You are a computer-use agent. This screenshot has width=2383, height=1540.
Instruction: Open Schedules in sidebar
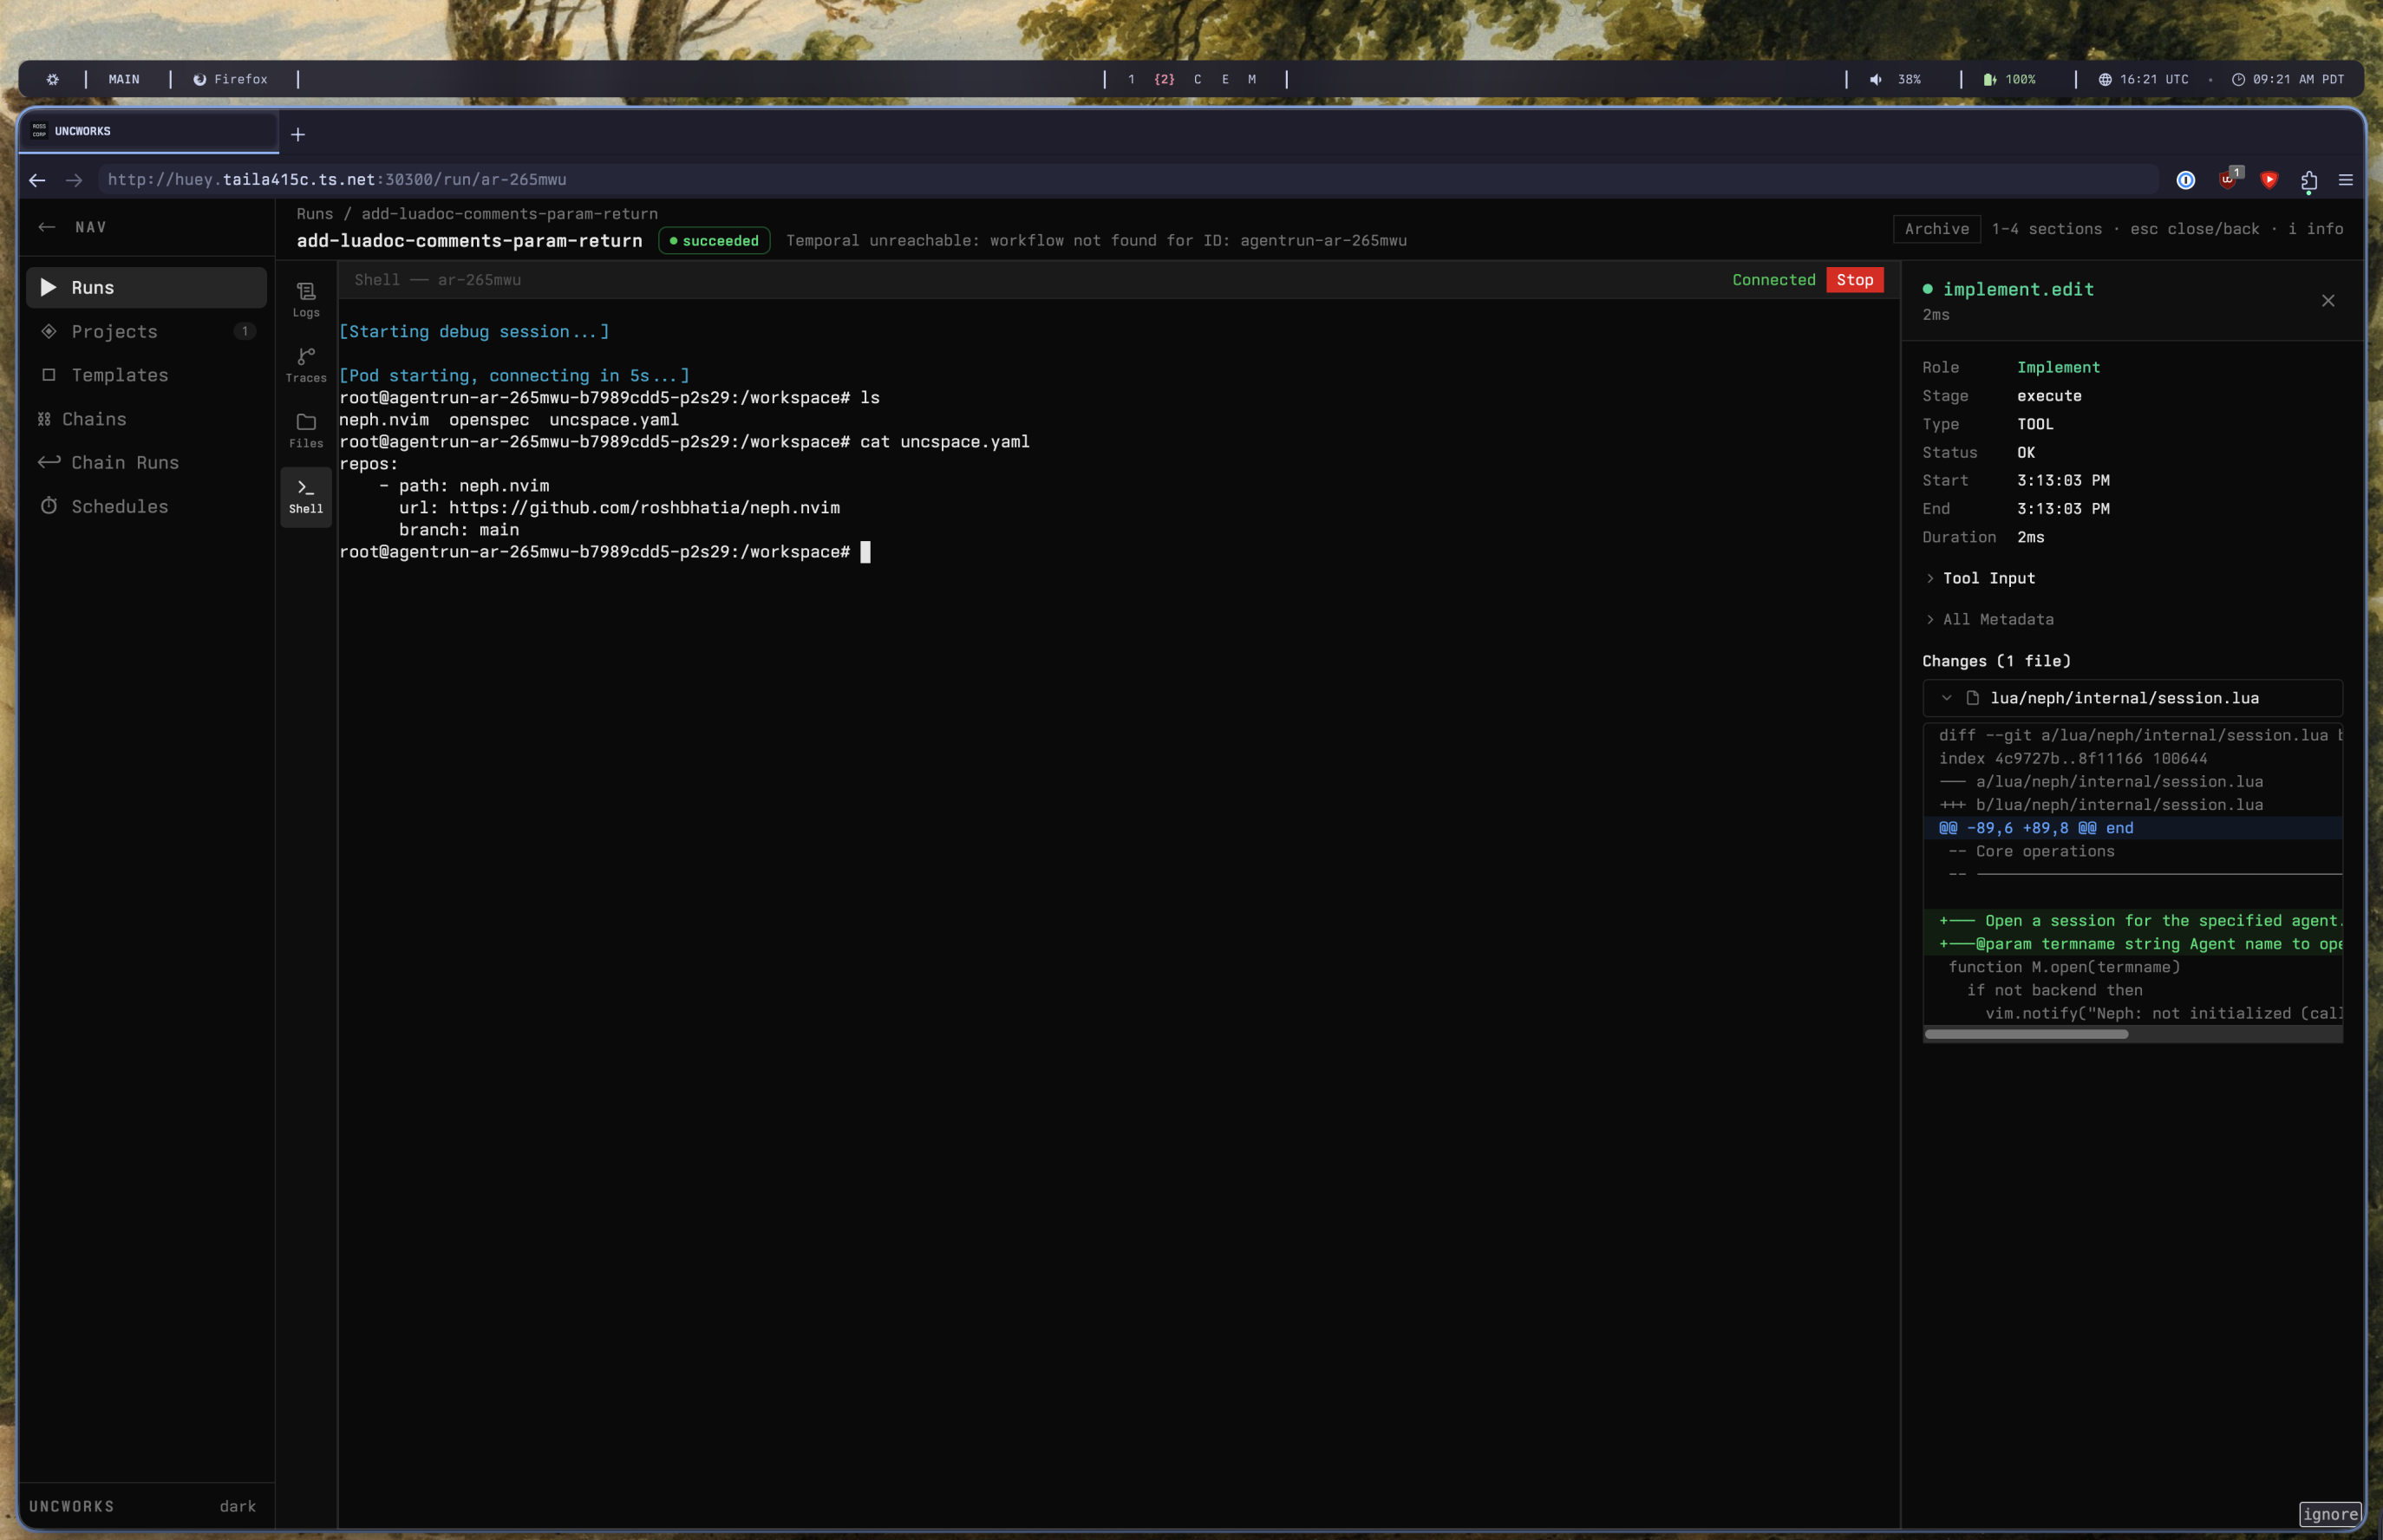coord(146,506)
